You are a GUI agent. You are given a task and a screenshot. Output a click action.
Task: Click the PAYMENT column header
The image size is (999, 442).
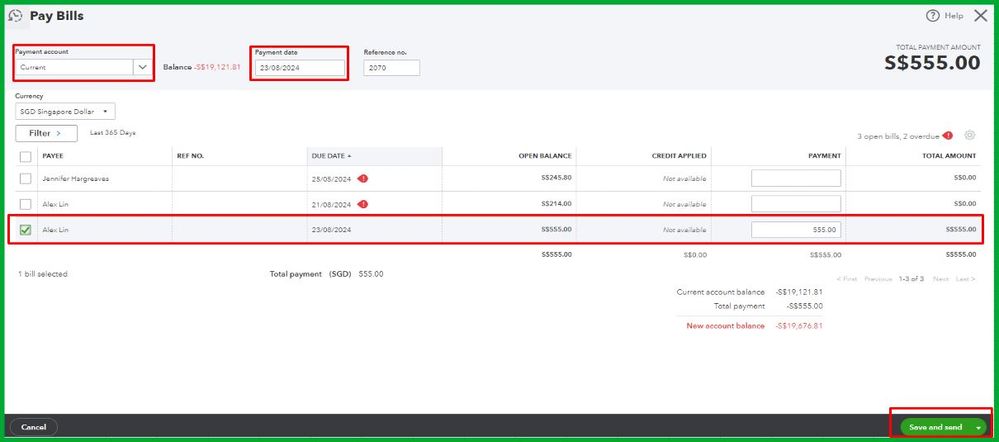click(x=825, y=156)
